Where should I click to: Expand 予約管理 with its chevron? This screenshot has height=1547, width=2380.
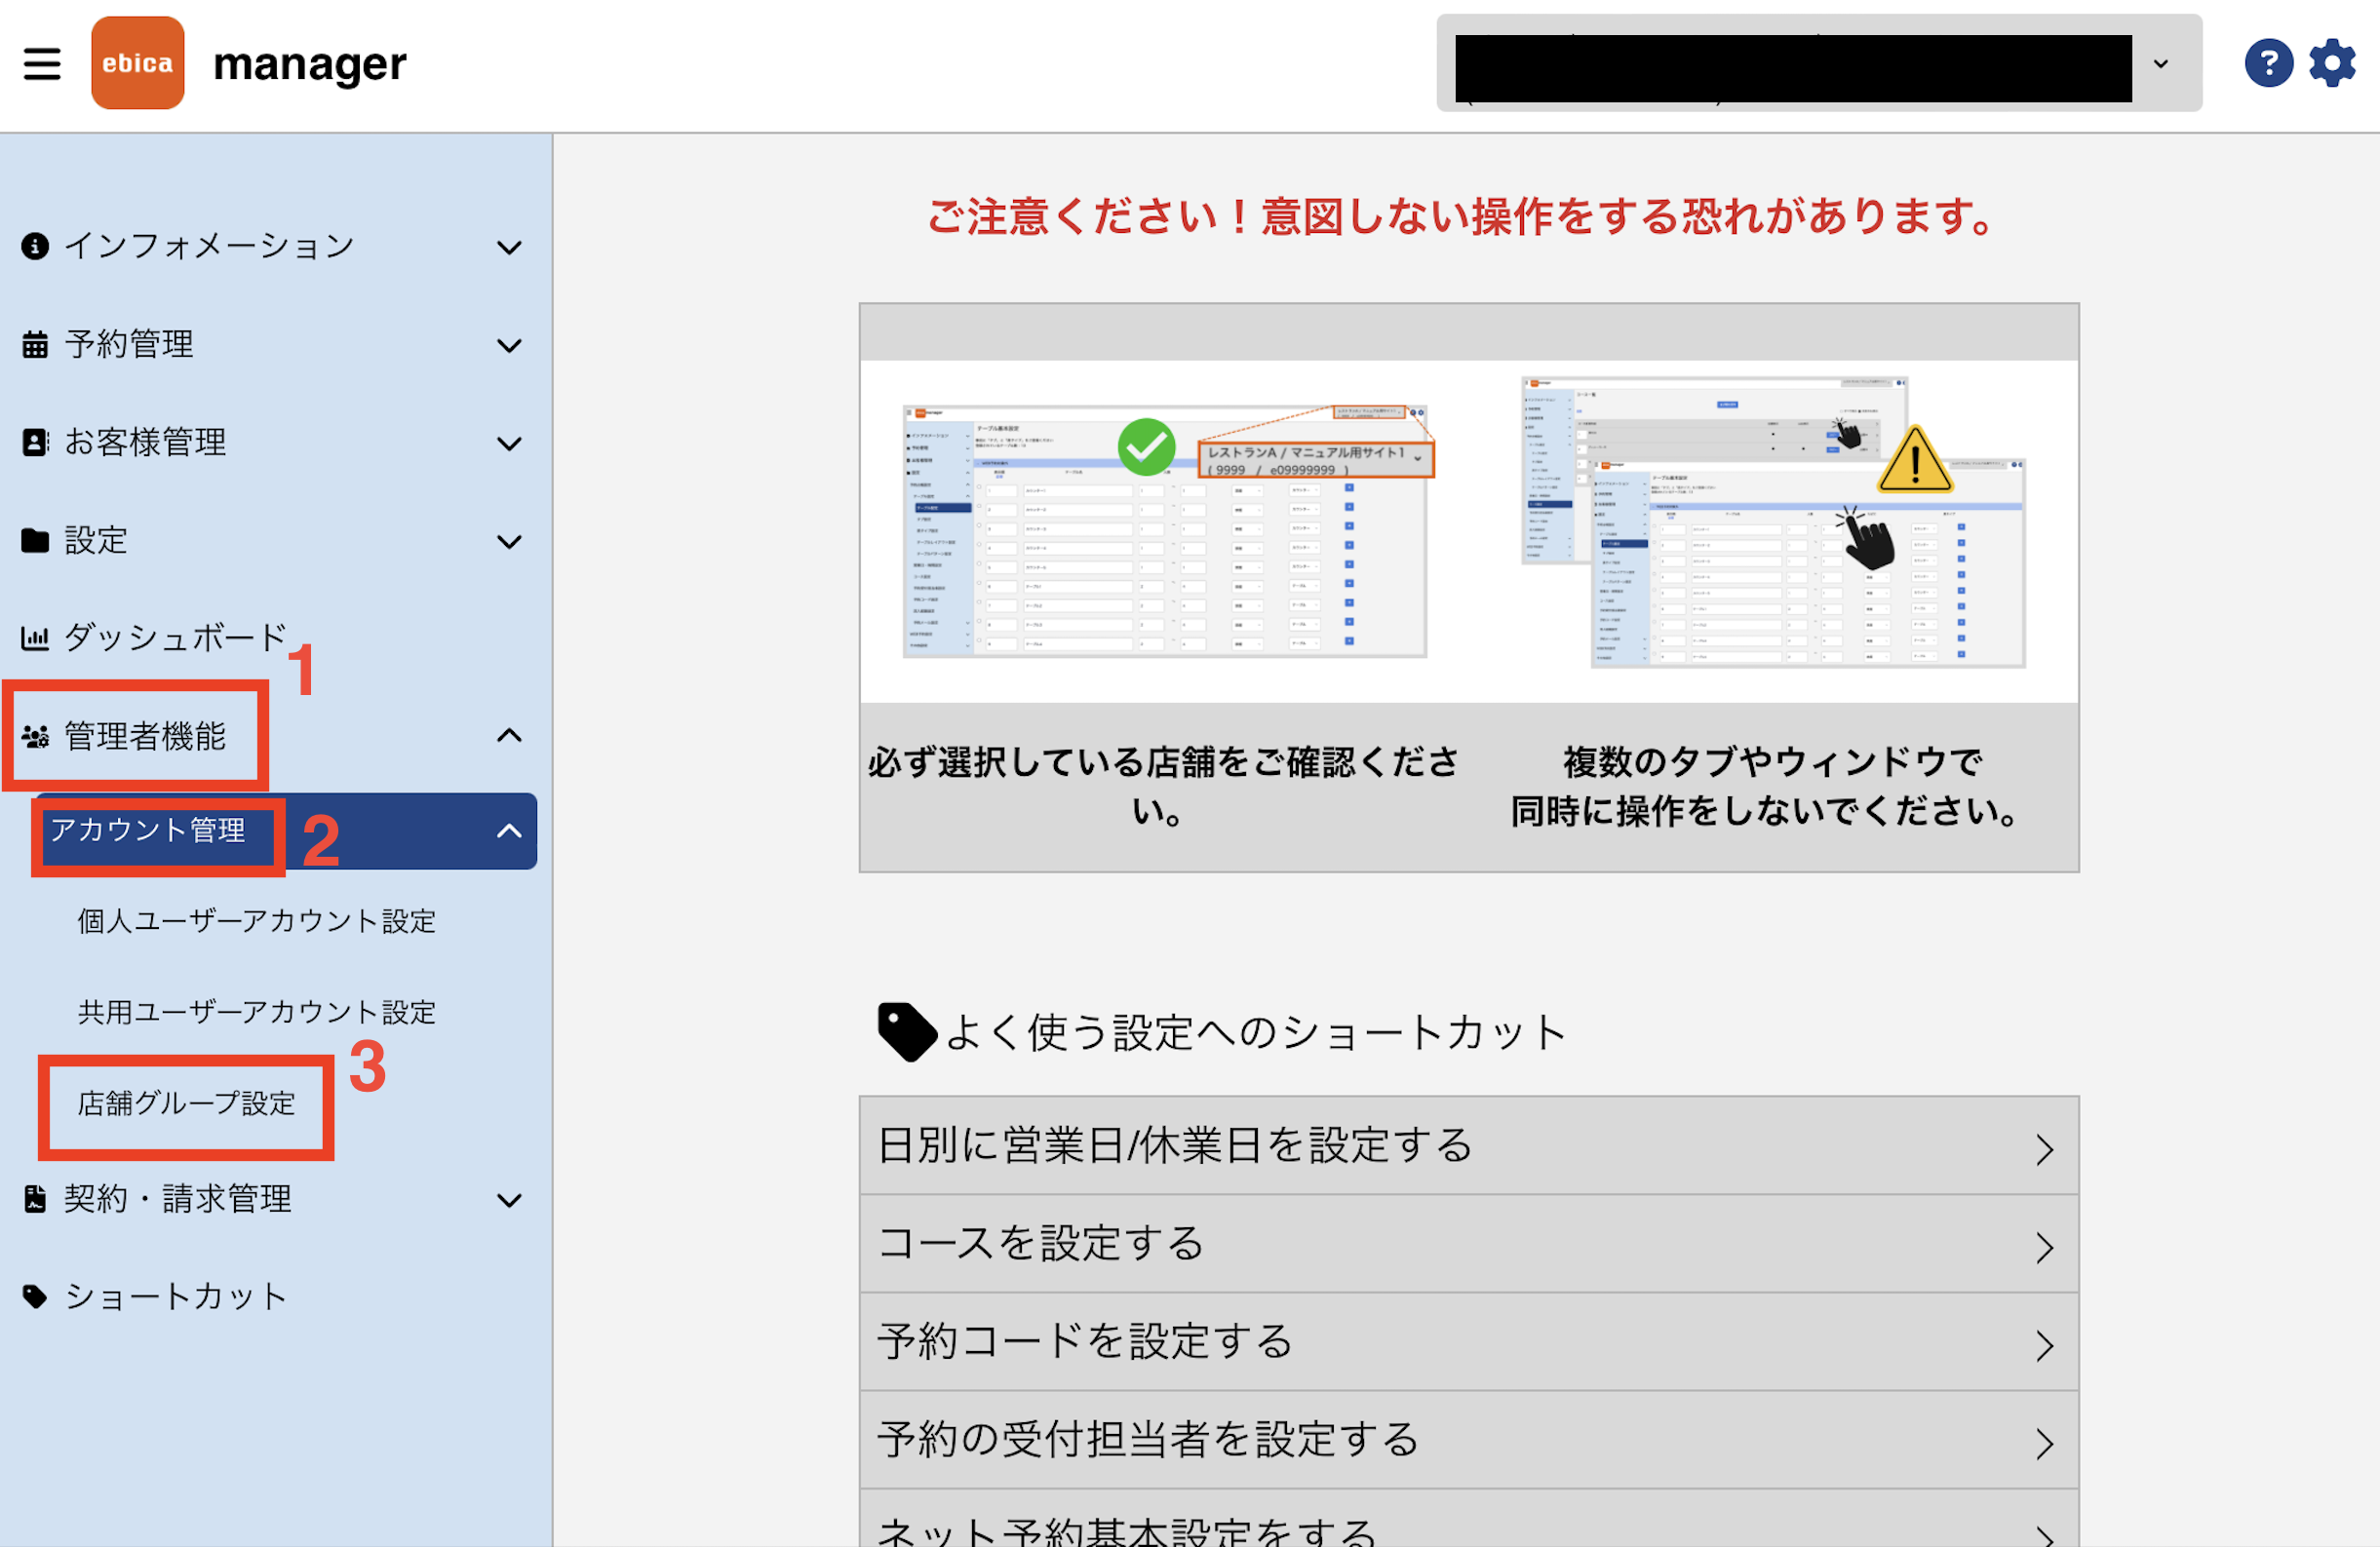click(510, 345)
